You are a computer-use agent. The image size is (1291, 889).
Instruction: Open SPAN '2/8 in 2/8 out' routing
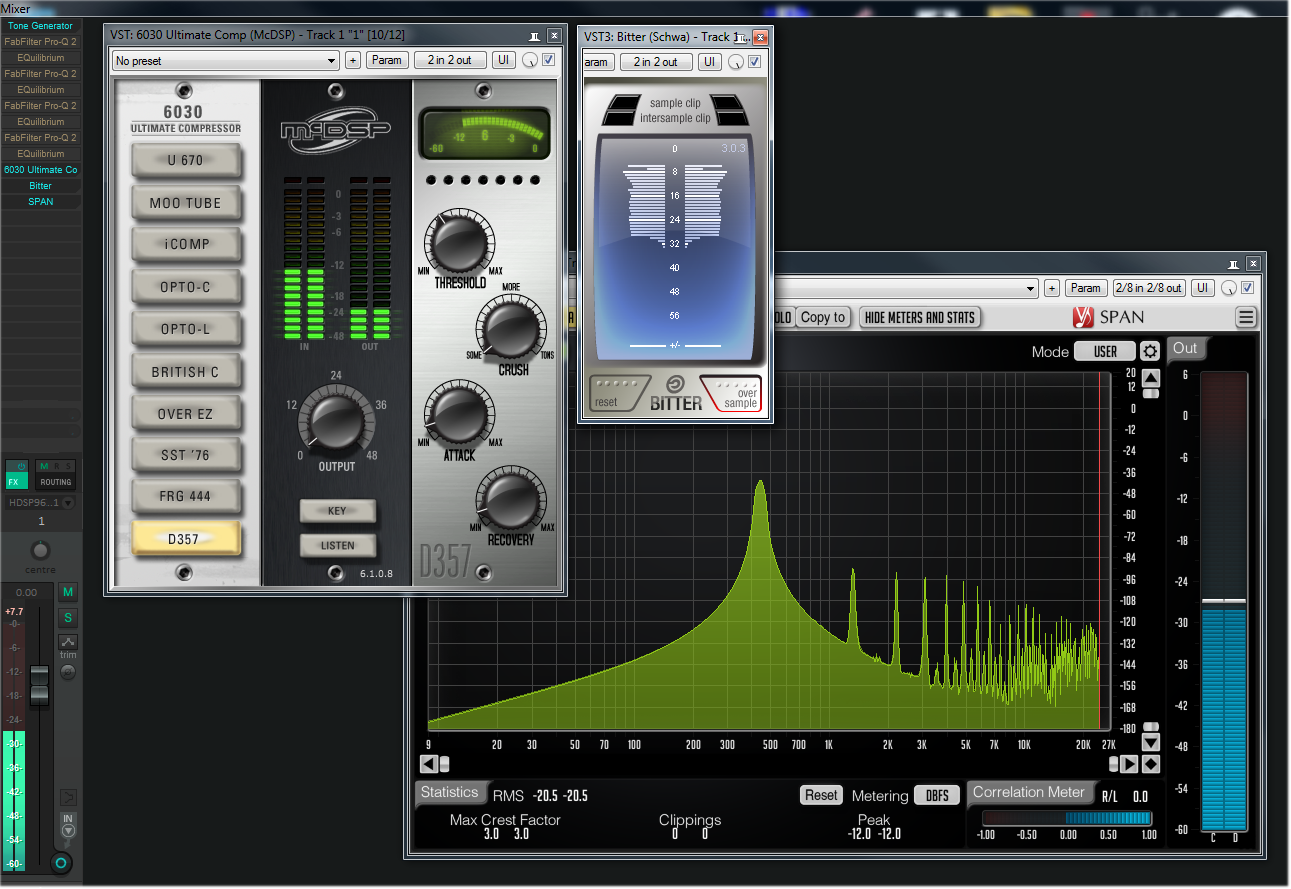[1149, 288]
